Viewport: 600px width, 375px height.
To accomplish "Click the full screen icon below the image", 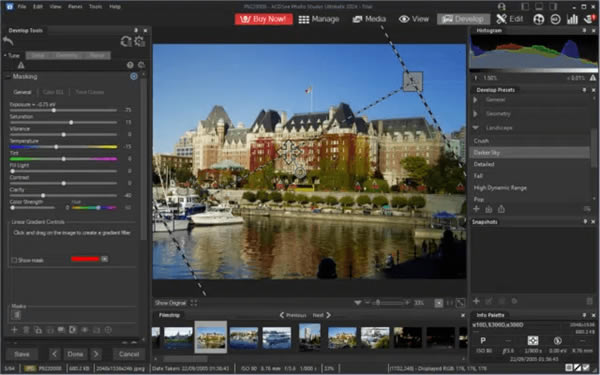I will click(460, 303).
